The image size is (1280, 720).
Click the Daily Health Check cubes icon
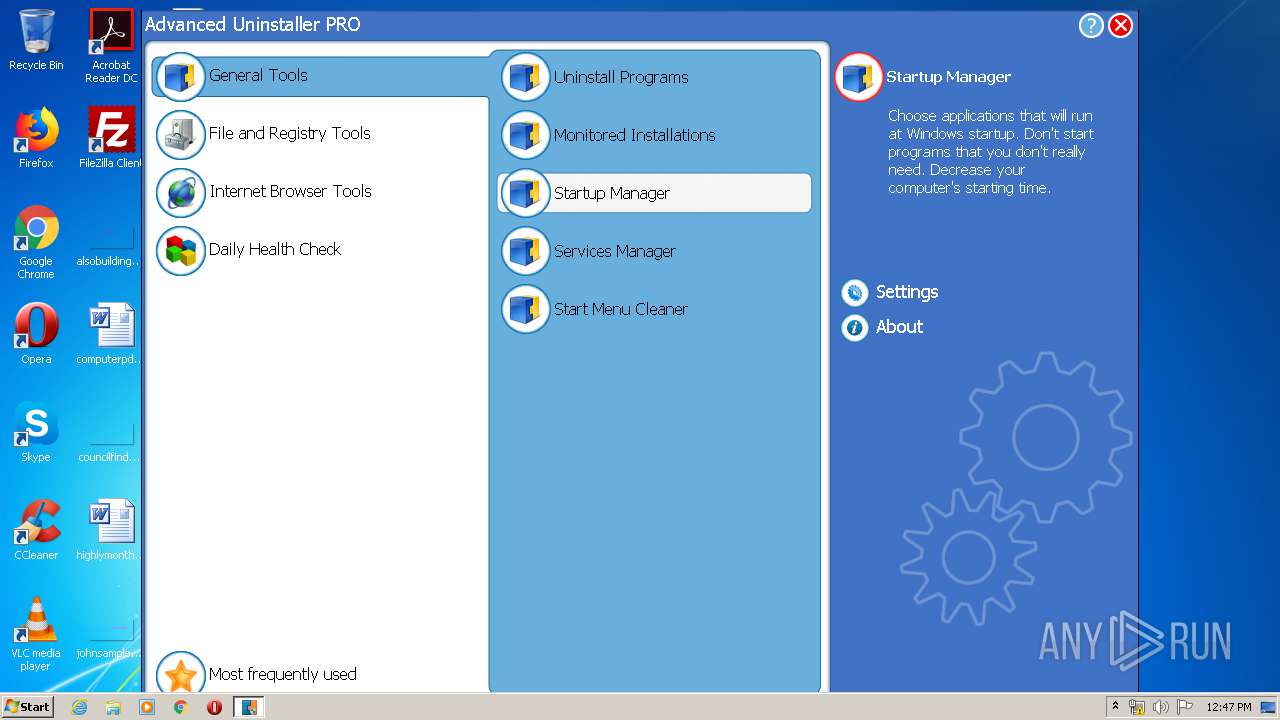[181, 251]
